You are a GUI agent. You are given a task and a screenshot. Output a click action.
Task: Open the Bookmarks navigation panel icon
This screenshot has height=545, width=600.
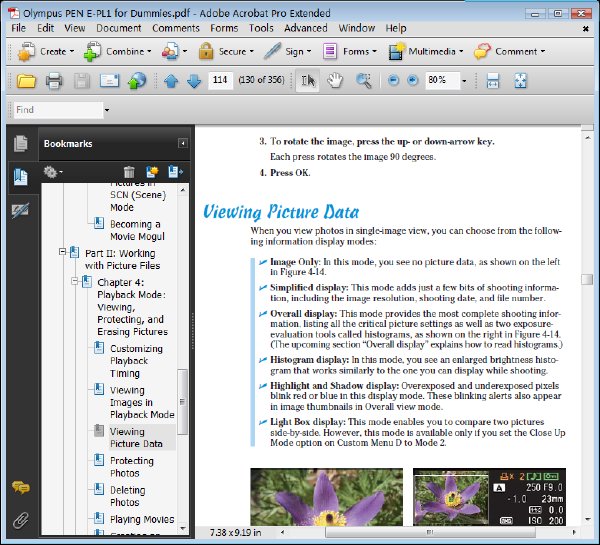(21, 177)
